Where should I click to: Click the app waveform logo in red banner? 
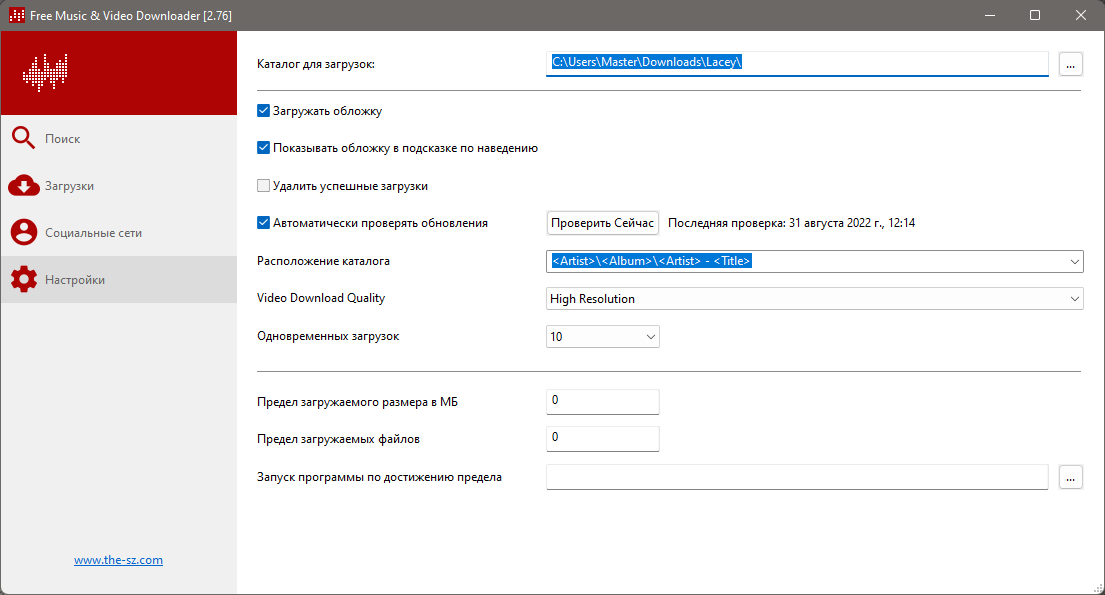pyautogui.click(x=45, y=73)
